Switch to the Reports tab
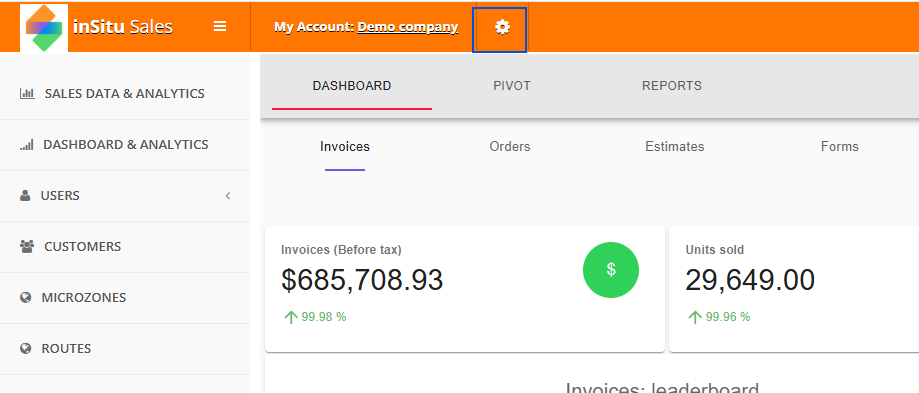Viewport: 919px width, 393px height. (672, 86)
